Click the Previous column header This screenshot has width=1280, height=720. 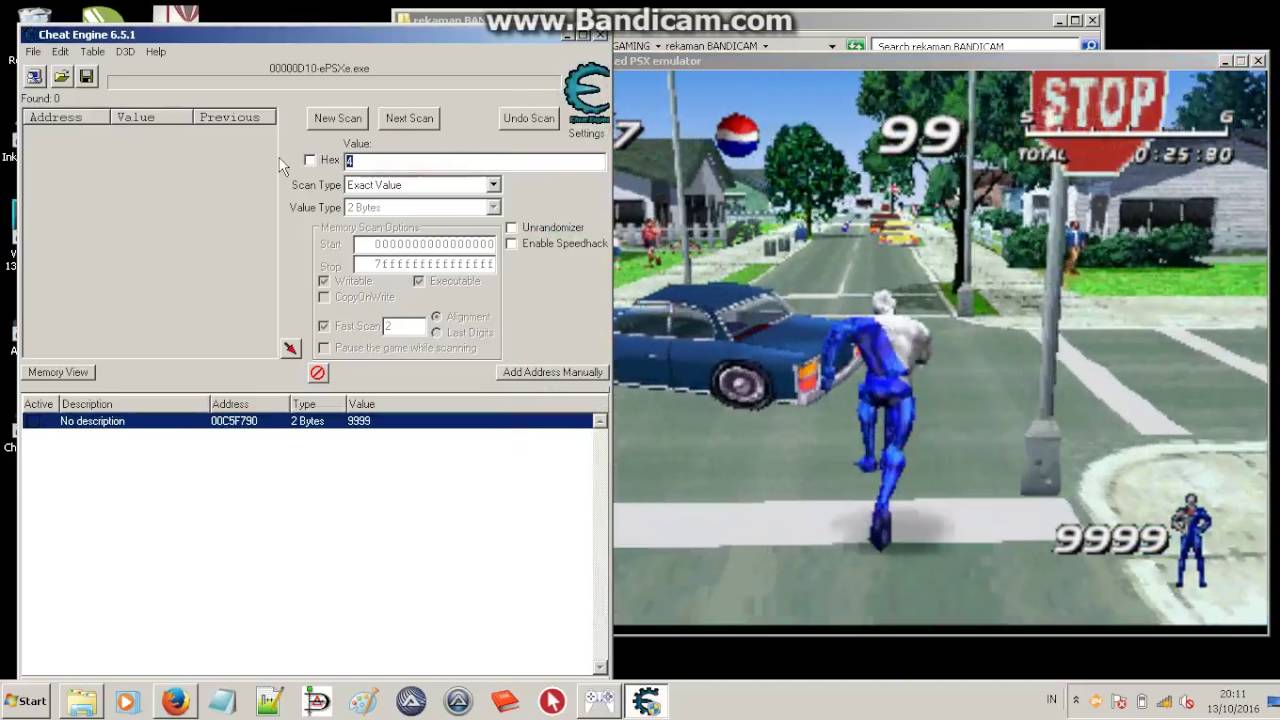(233, 117)
